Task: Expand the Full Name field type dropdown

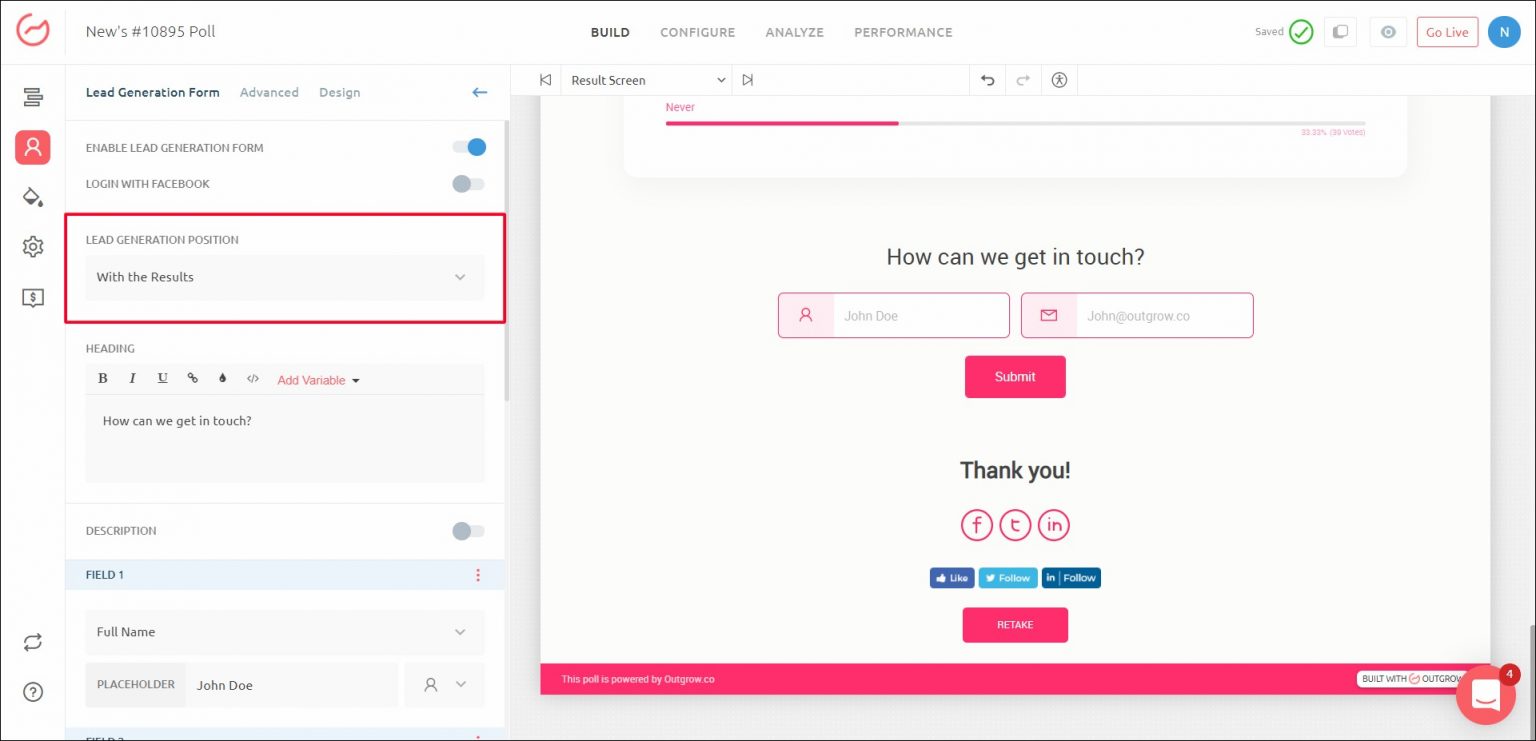Action: [x=283, y=632]
